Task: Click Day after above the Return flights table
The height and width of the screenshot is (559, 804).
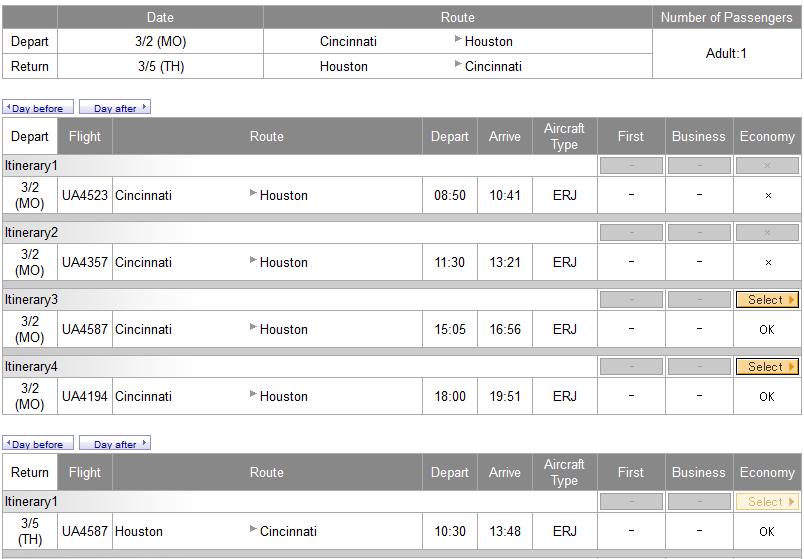Action: [115, 444]
